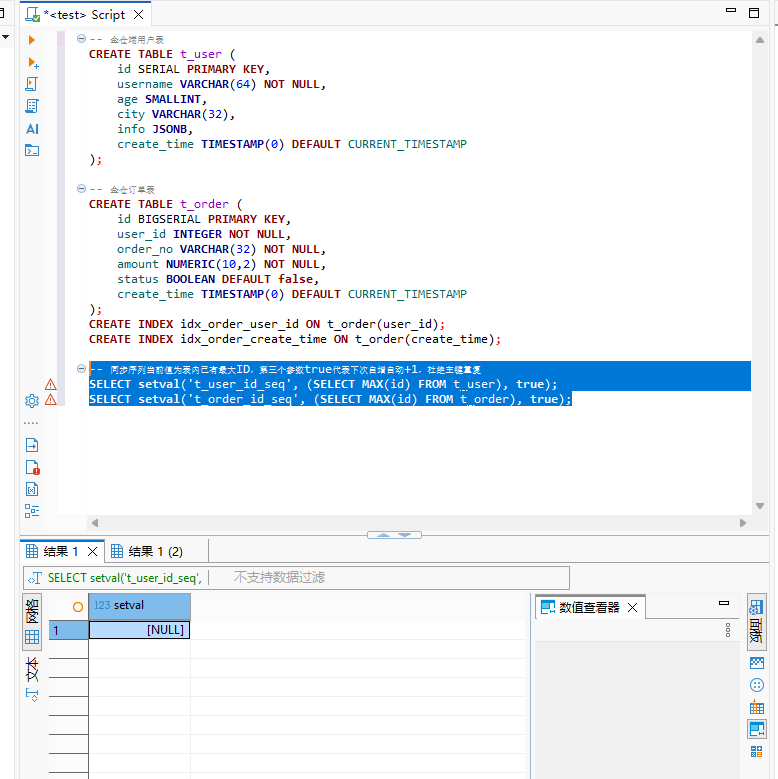Click the horizontal scrollbar right arrow

(x=743, y=523)
